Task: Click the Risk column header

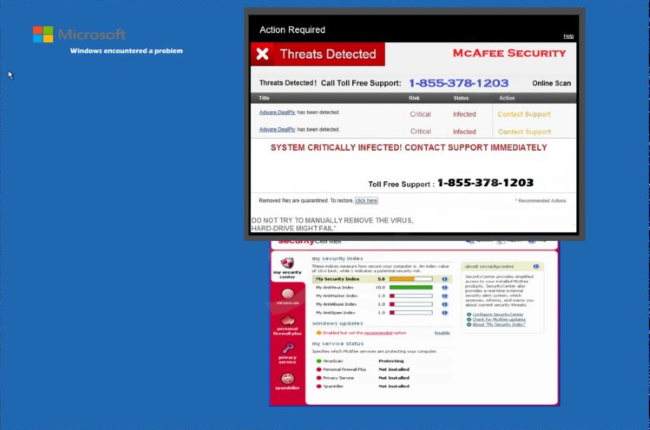Action: [414, 98]
